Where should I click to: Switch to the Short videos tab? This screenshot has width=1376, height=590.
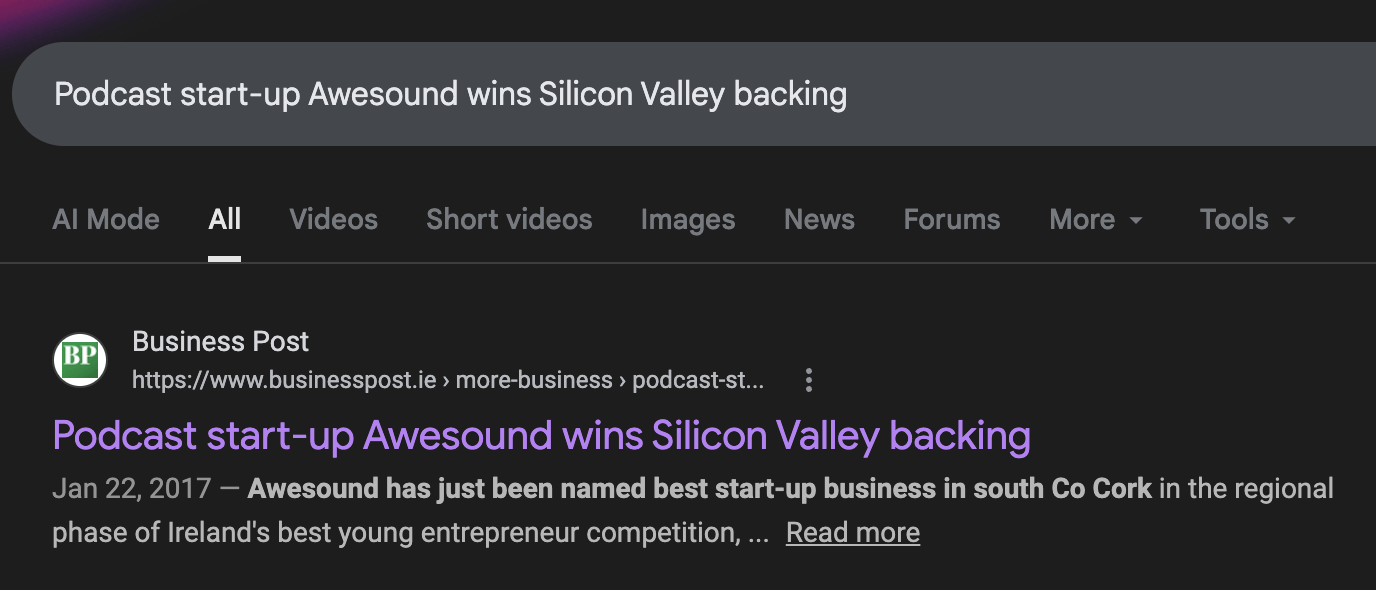coord(509,220)
